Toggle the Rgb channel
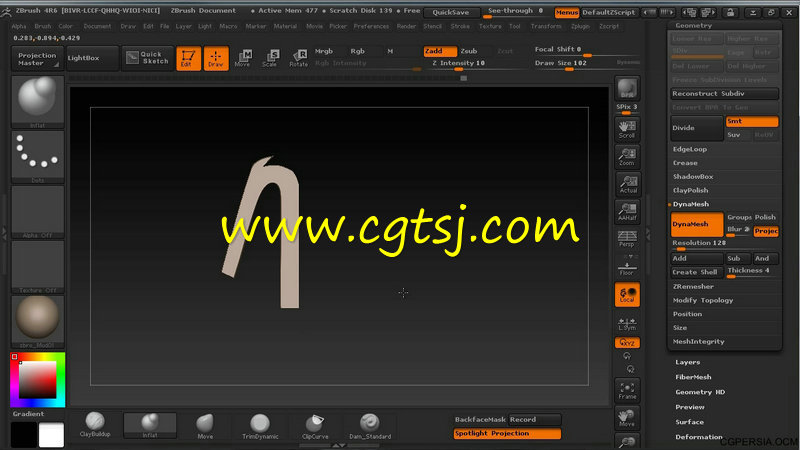 [x=357, y=51]
